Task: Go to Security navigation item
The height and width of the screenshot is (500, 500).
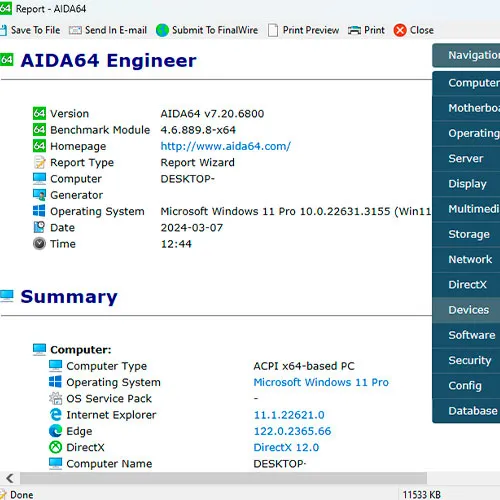Action: [x=466, y=360]
